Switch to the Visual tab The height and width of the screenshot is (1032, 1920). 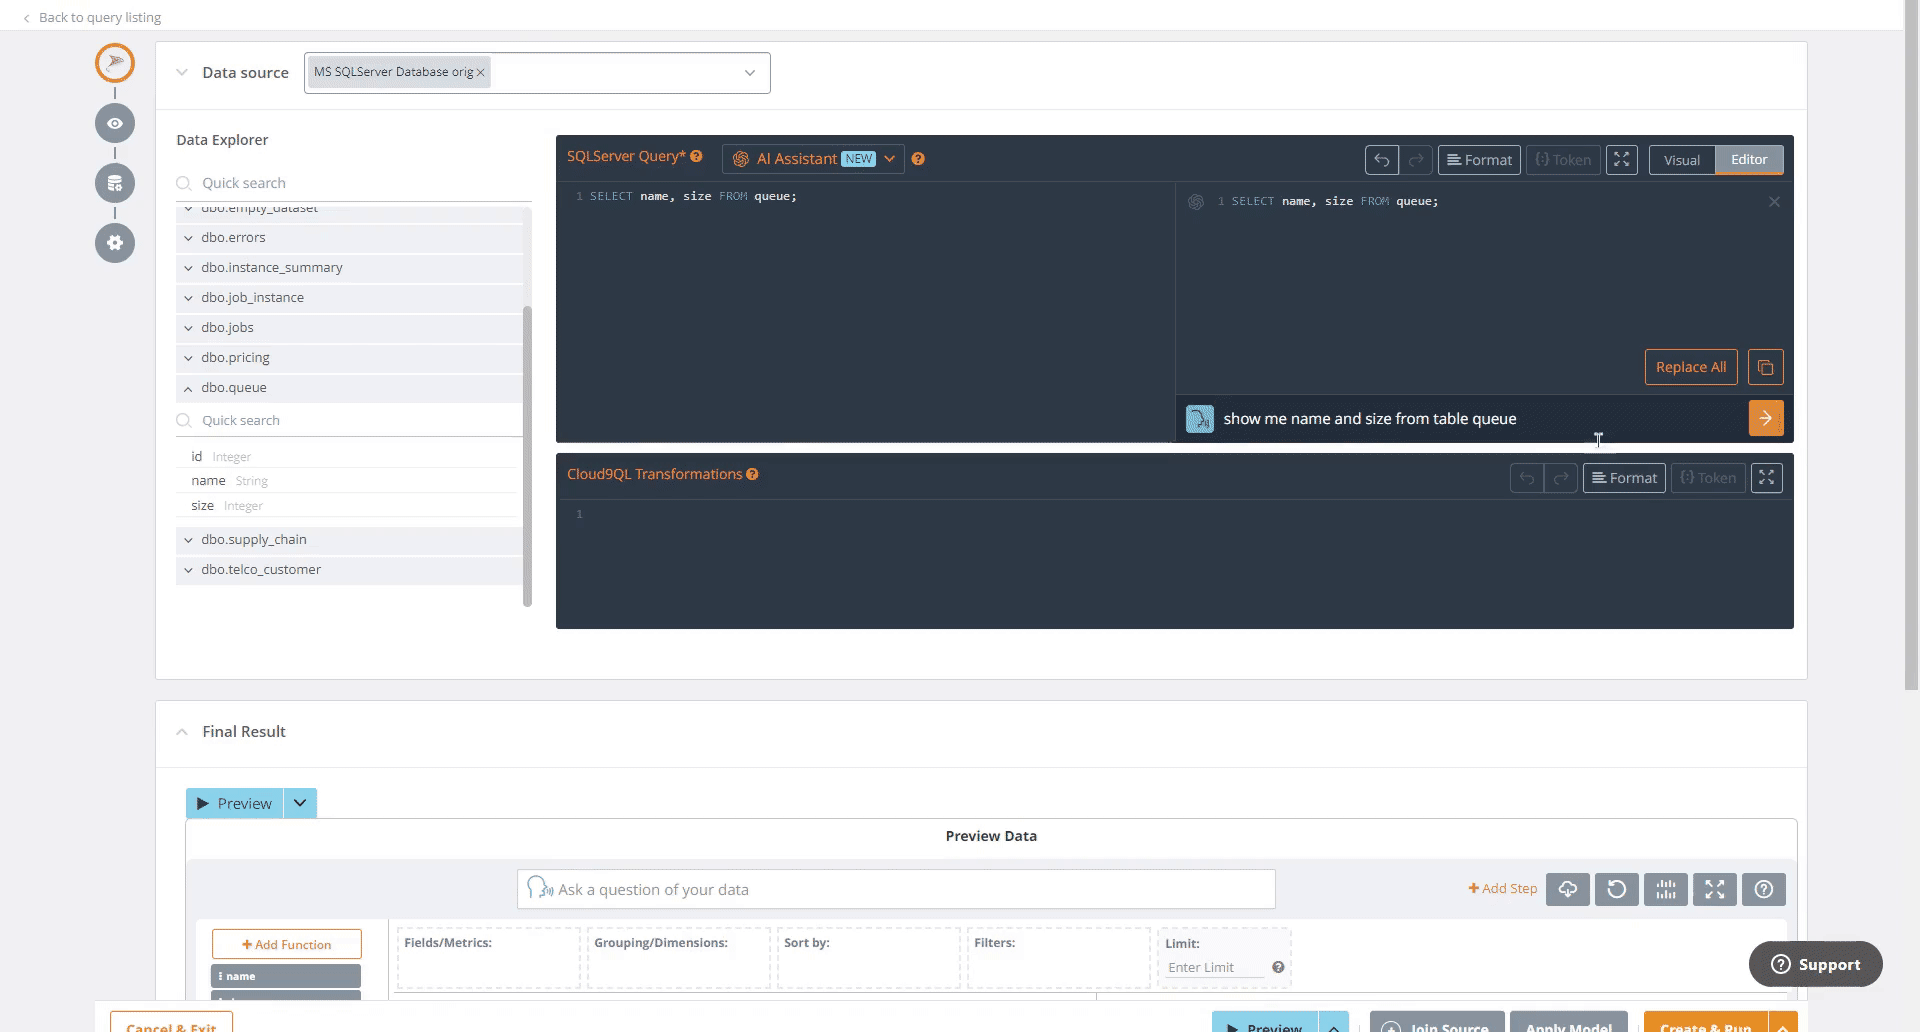click(1682, 159)
